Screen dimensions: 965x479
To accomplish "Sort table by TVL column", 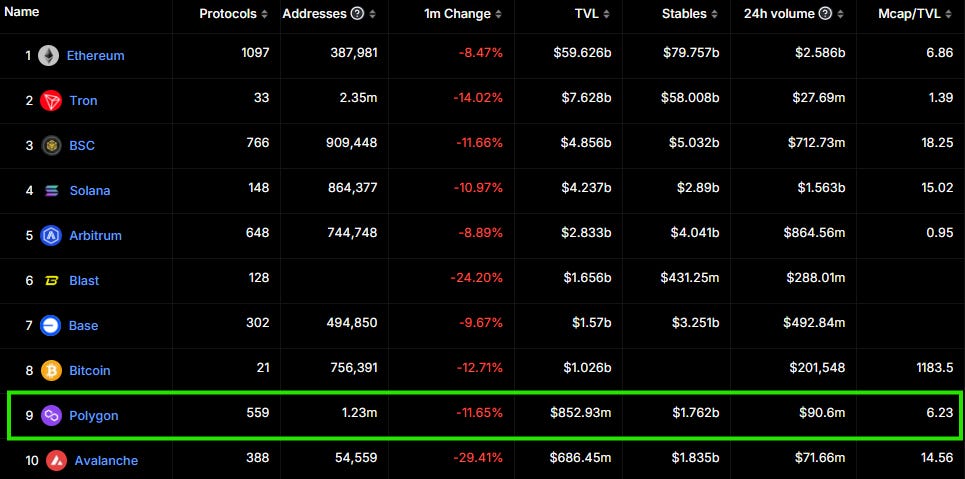I will (x=607, y=14).
